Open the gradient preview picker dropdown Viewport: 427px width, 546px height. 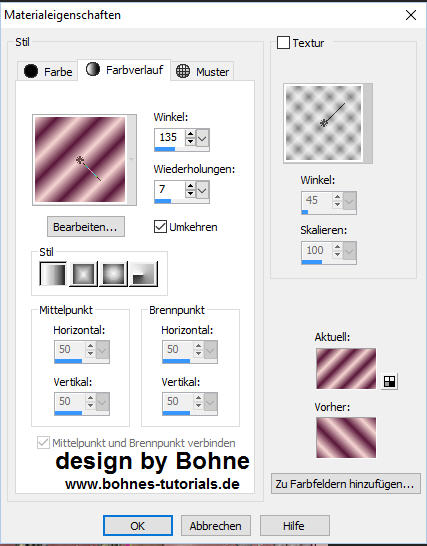pyautogui.click(x=132, y=159)
